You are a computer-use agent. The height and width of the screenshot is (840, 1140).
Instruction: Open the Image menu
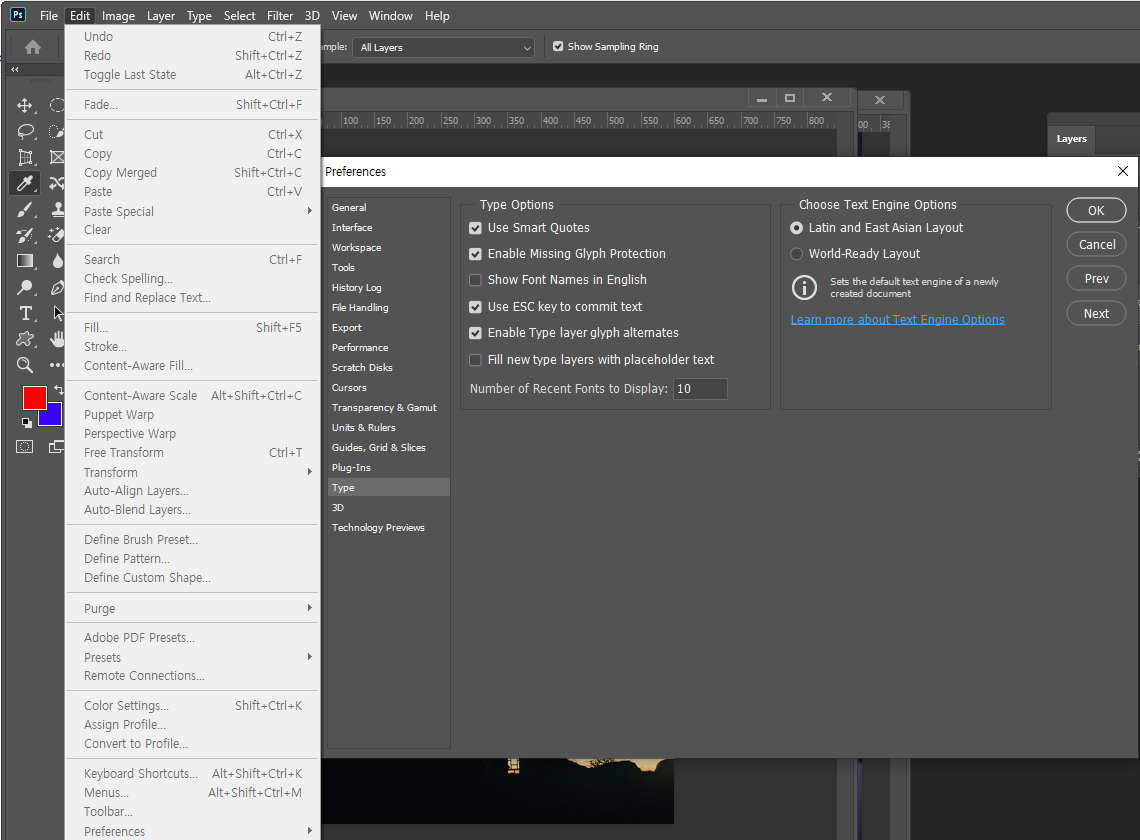tap(119, 15)
